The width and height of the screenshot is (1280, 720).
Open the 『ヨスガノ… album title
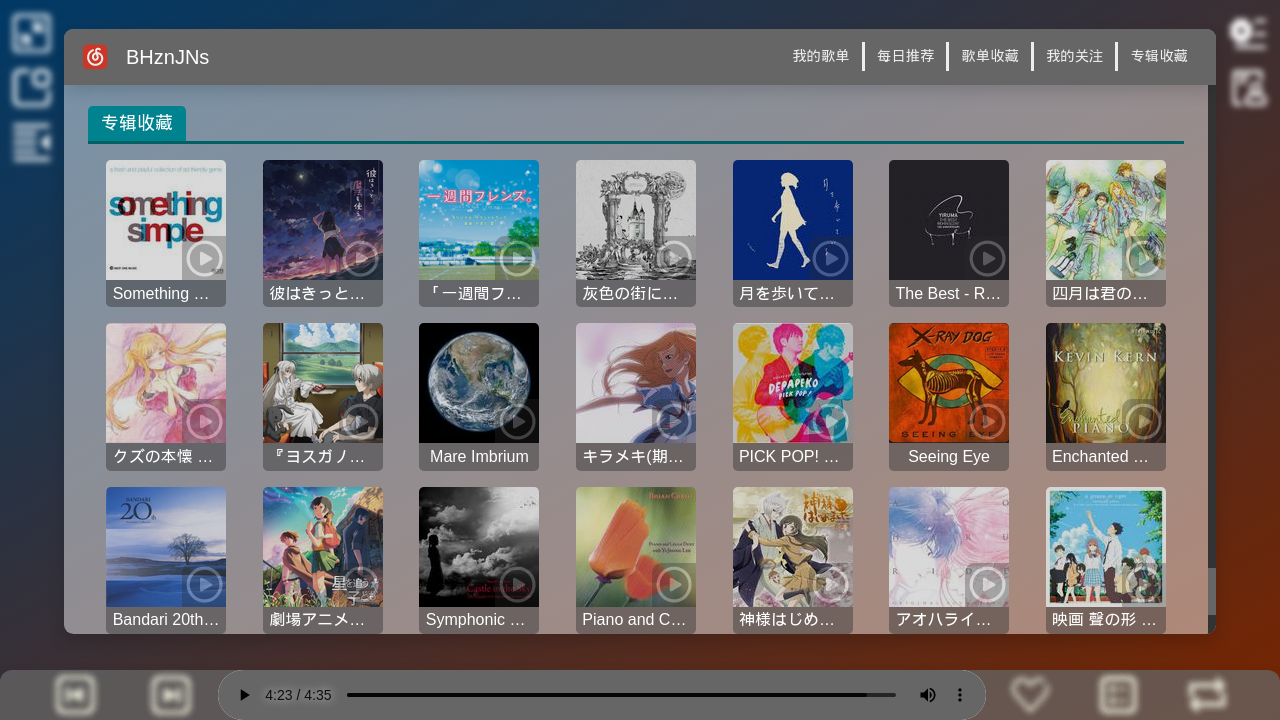[323, 457]
